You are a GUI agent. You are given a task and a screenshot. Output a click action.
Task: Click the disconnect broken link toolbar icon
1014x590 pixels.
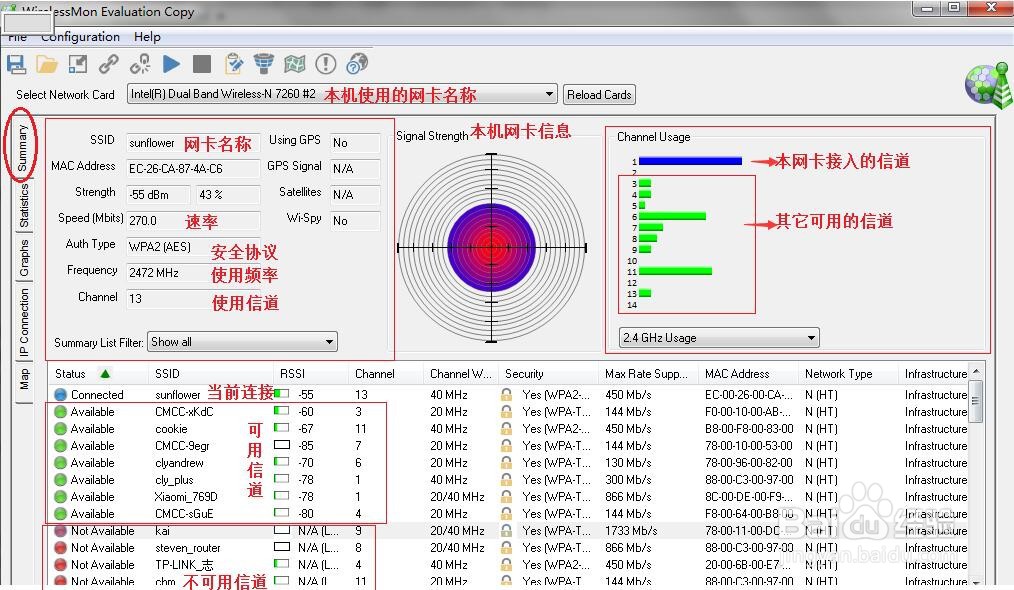tap(140, 64)
